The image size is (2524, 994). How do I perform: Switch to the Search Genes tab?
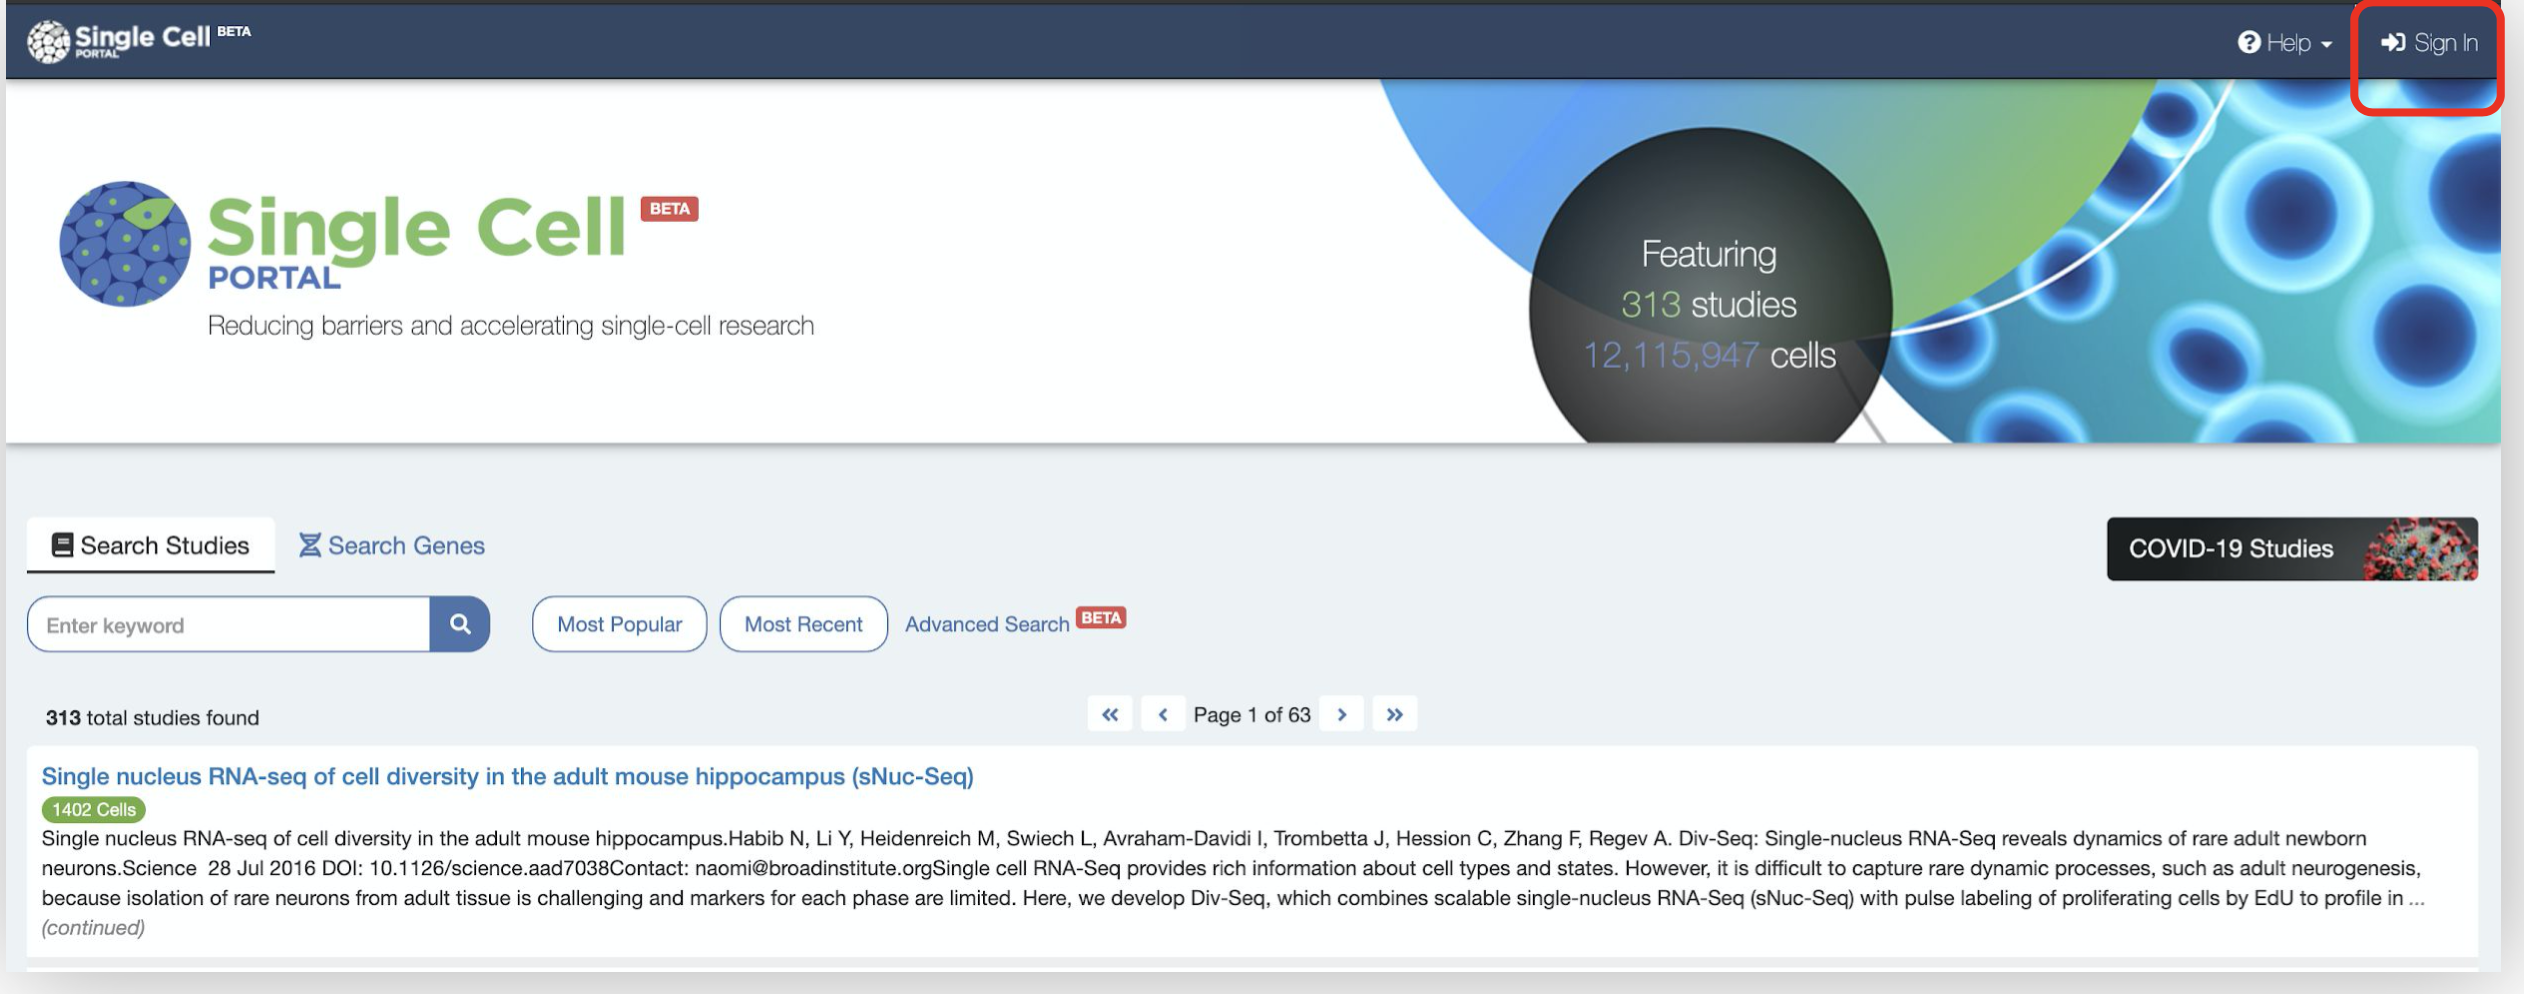[x=392, y=545]
